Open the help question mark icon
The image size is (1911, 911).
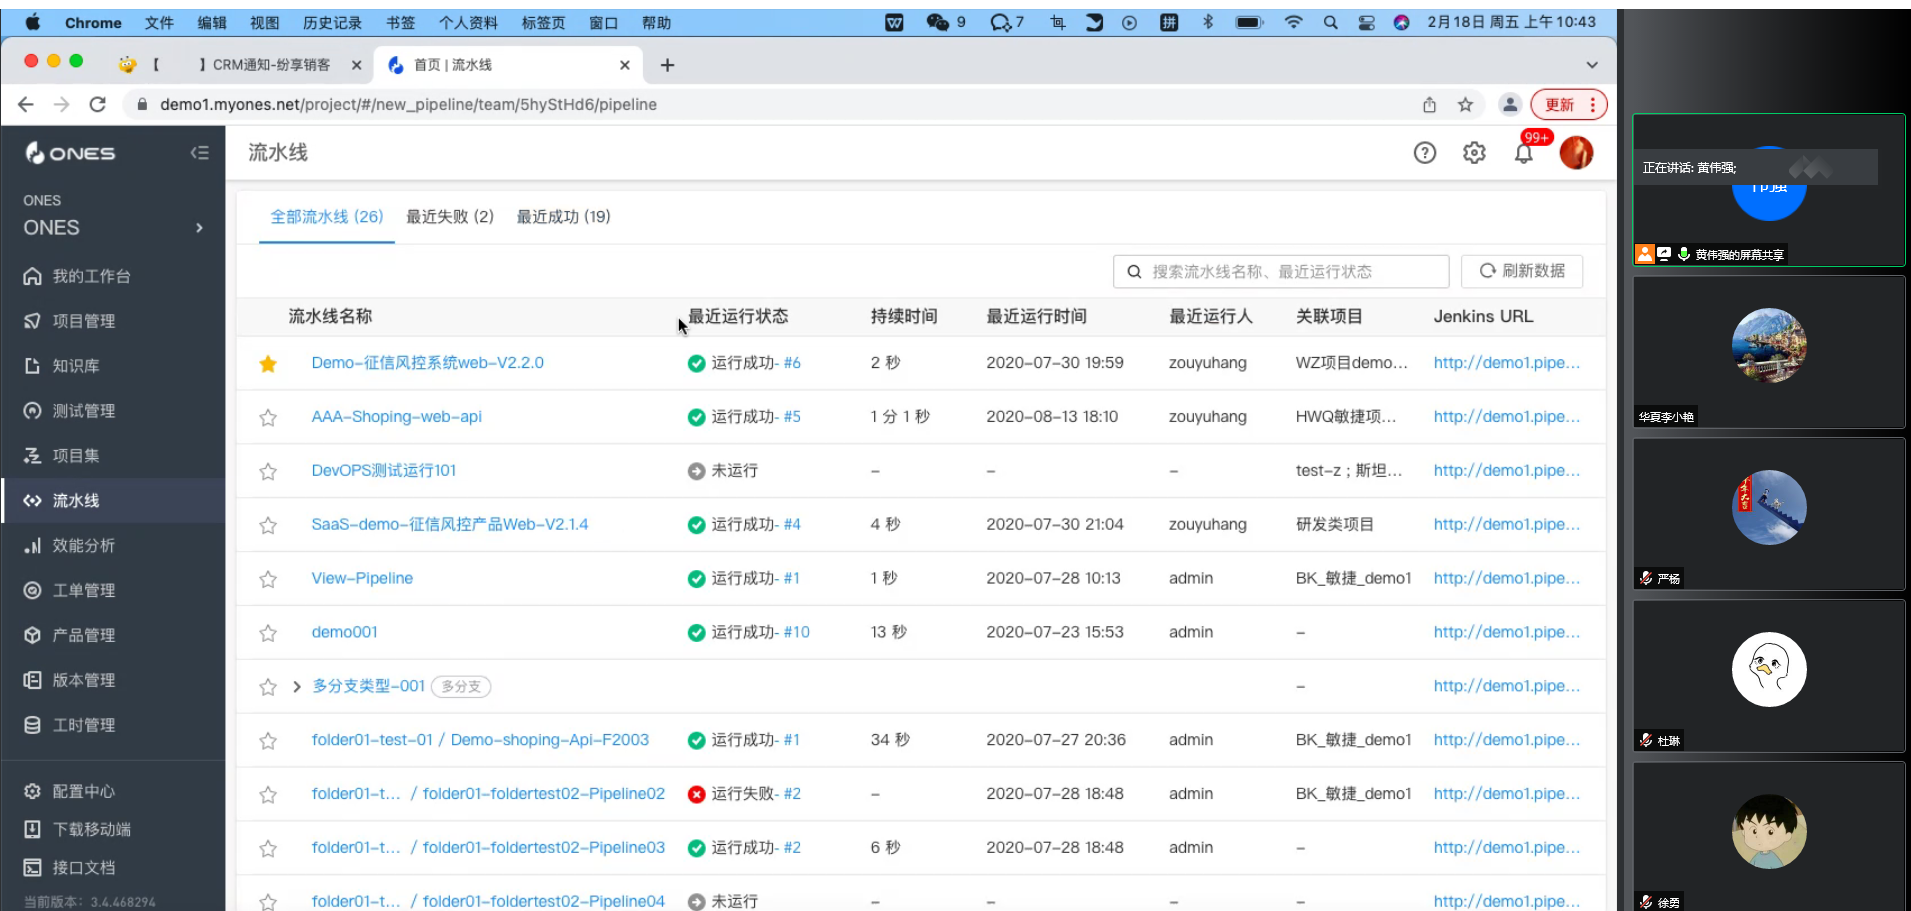(x=1424, y=153)
